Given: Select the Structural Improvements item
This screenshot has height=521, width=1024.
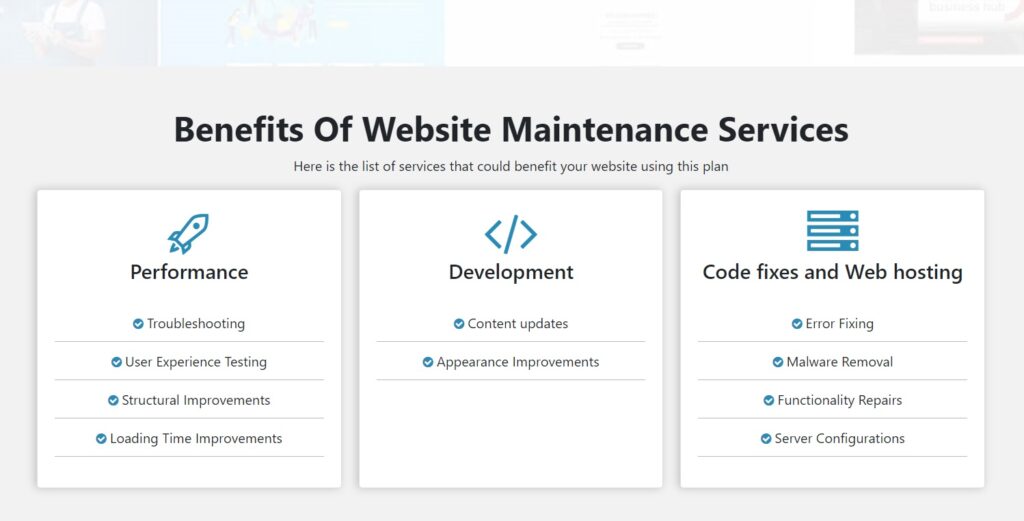Looking at the screenshot, I should click(195, 400).
